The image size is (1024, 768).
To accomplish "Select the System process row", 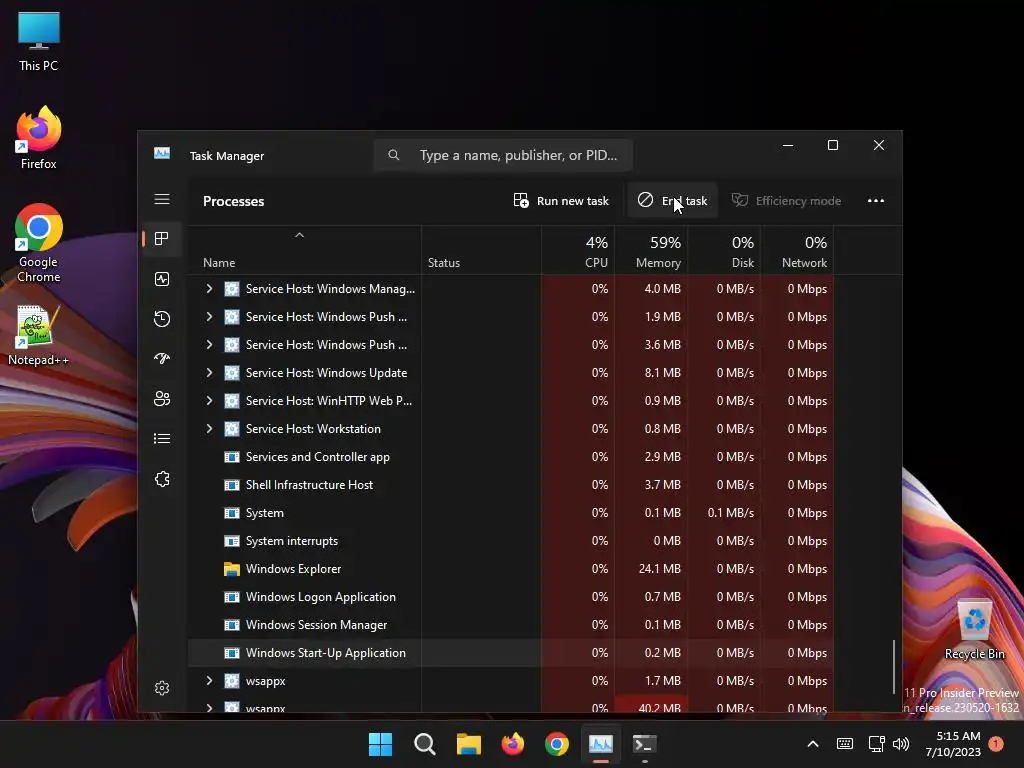I will (x=510, y=513).
